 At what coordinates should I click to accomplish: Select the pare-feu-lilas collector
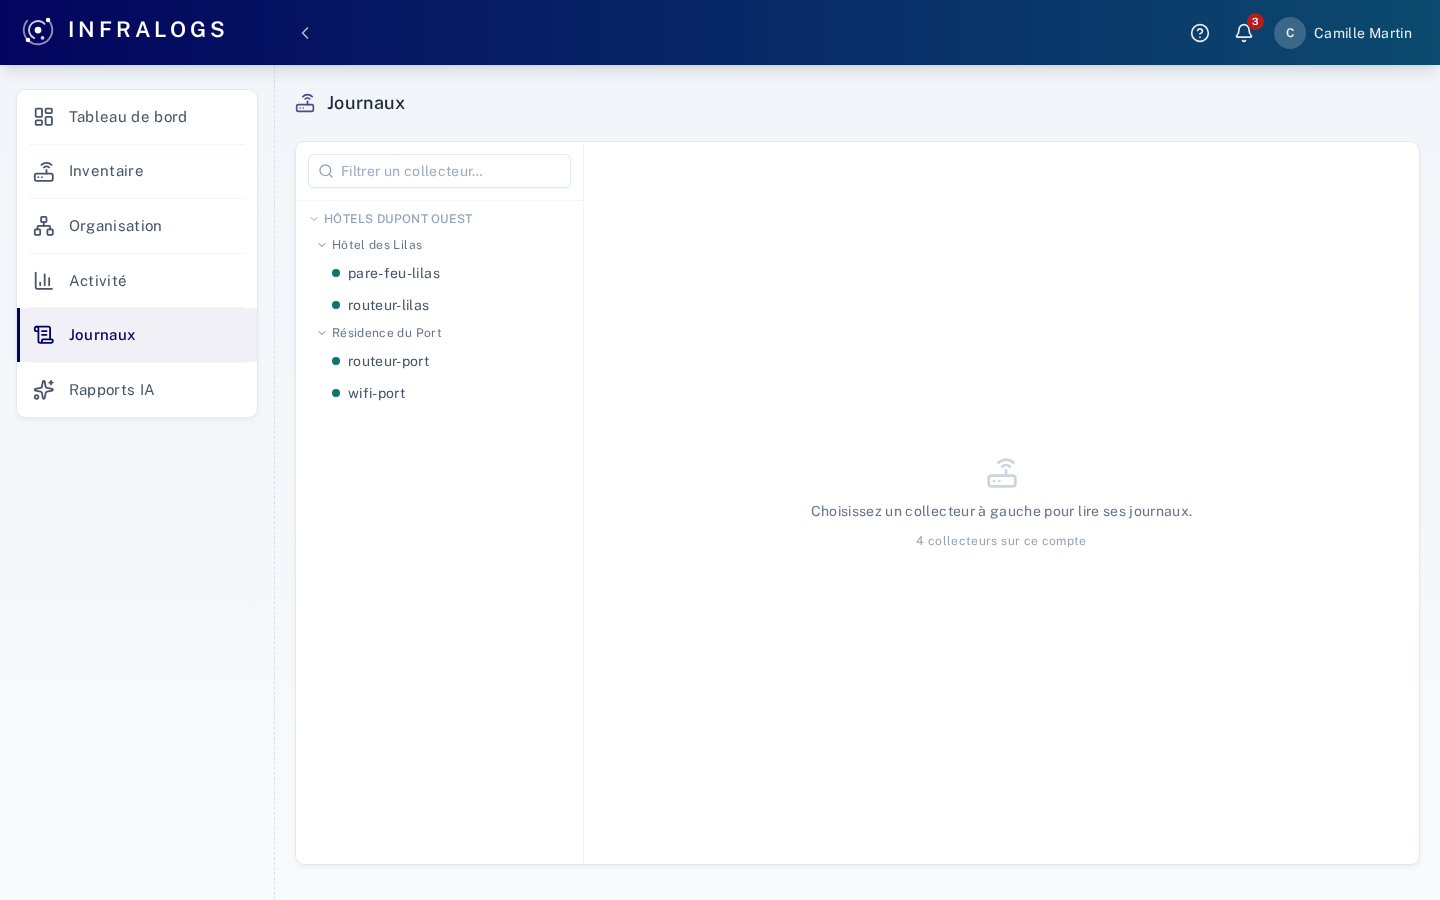click(x=440, y=273)
